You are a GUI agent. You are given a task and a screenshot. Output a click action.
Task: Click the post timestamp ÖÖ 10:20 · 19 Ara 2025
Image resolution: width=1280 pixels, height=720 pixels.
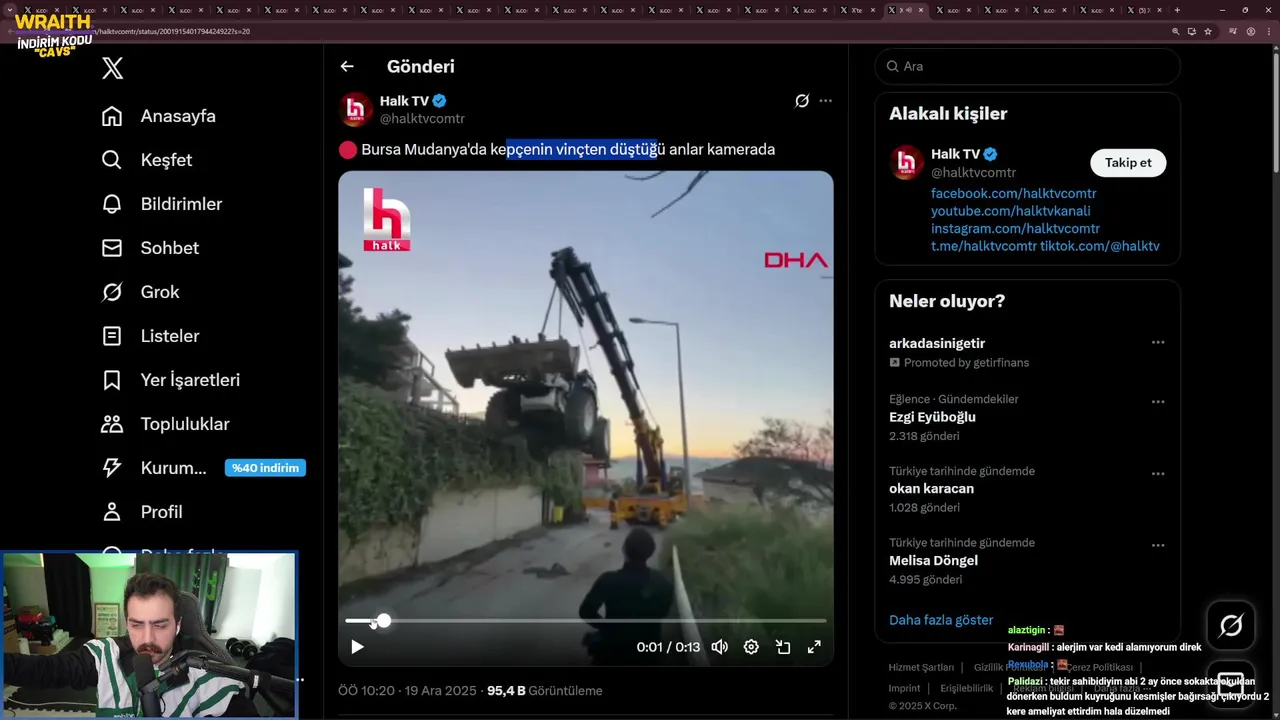click(407, 691)
